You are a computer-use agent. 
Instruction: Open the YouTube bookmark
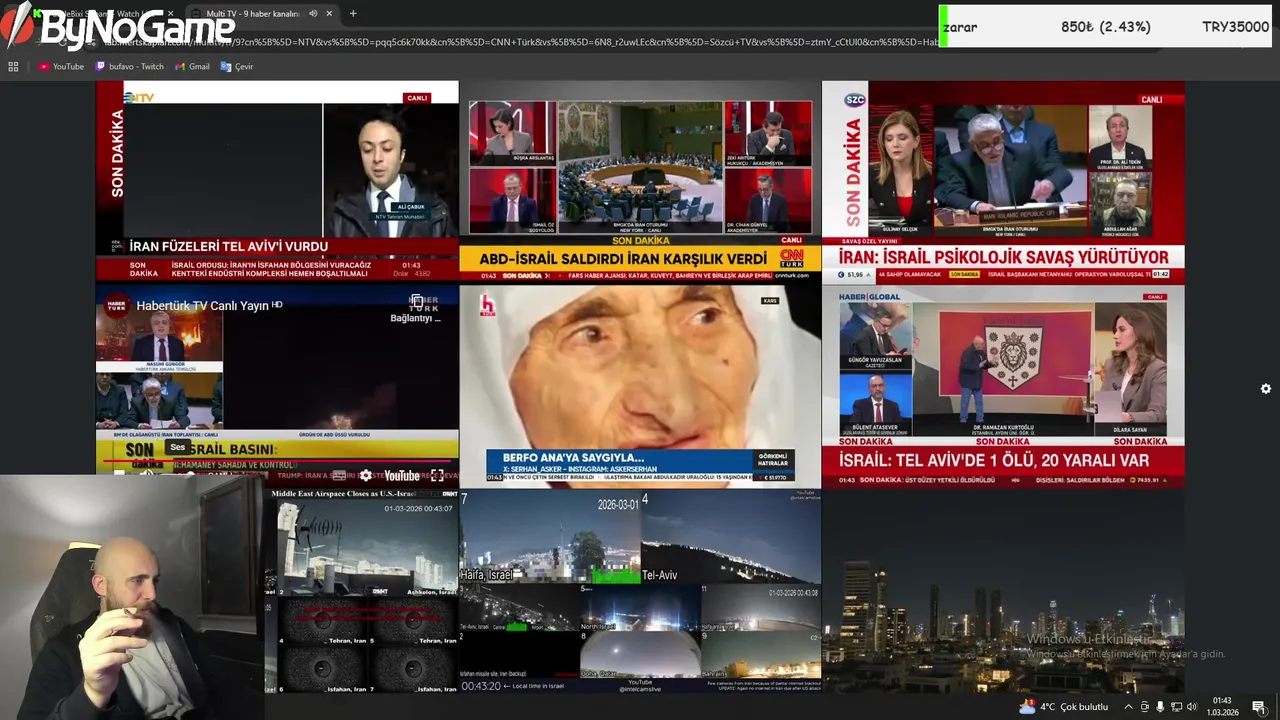coord(61,67)
